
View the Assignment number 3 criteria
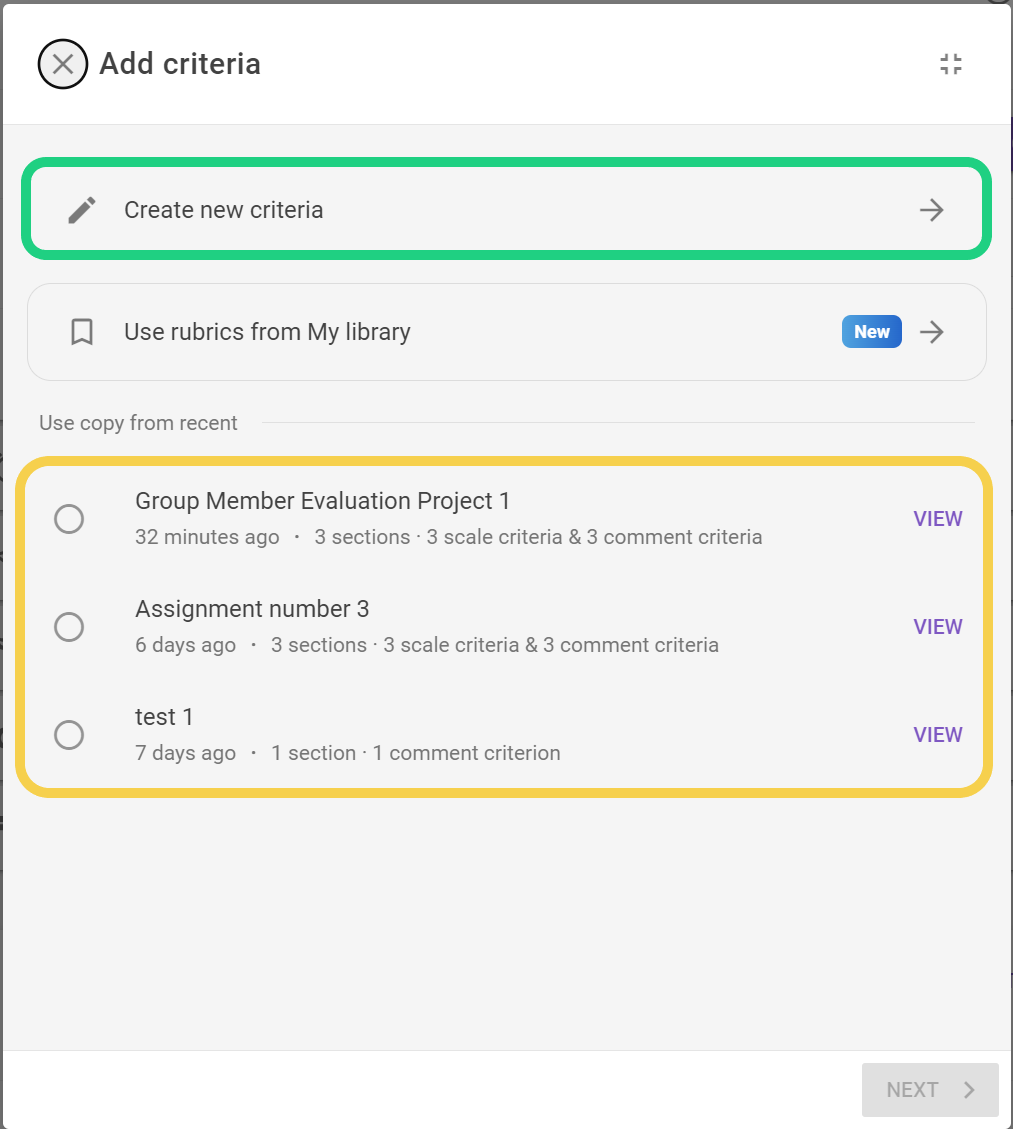pyautogui.click(x=937, y=627)
